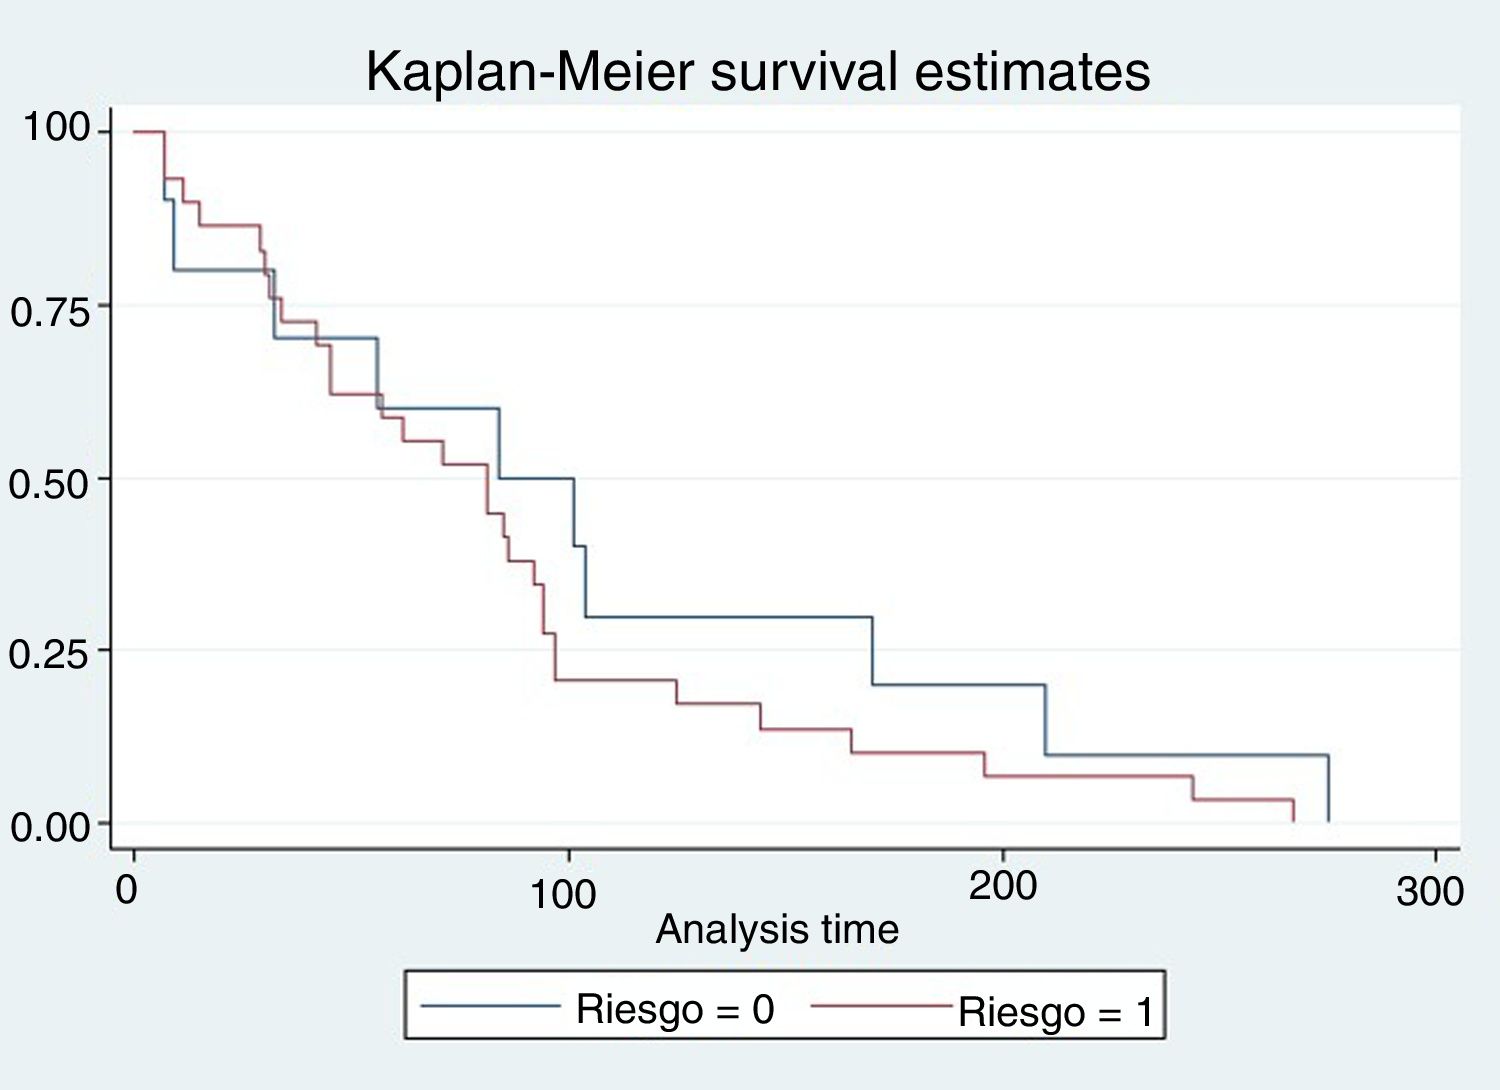Image resolution: width=1500 pixels, height=1090 pixels.
Task: Select the 'Riesgo = 0' legend label
Action: (675, 1010)
